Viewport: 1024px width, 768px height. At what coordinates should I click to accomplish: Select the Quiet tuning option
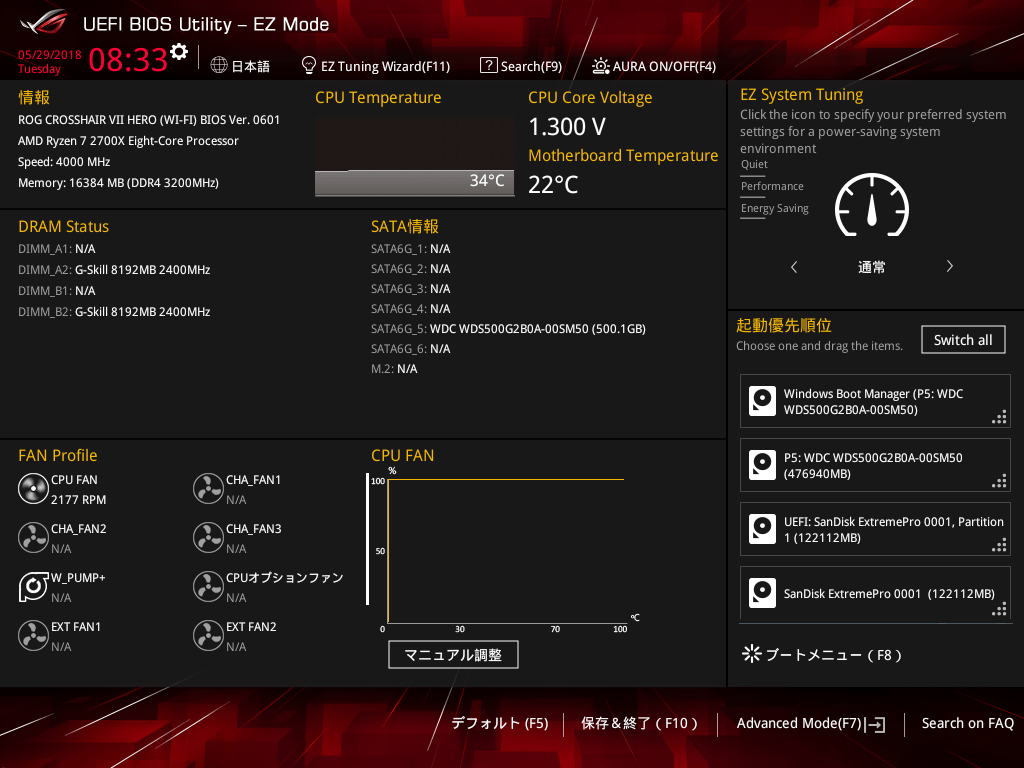[x=754, y=164]
